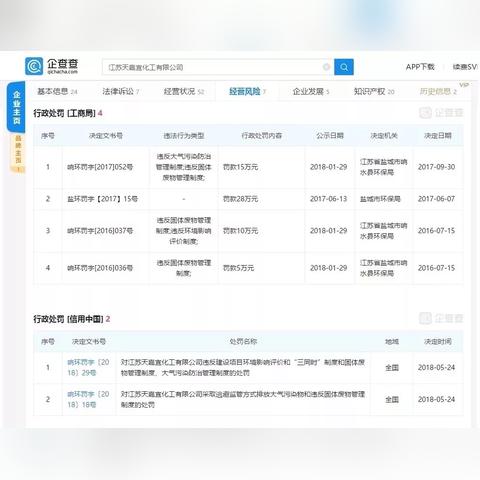The height and width of the screenshot is (480, 480).
Task: Open document link 响环罚字〔2018〕18号
Action: click(x=88, y=399)
